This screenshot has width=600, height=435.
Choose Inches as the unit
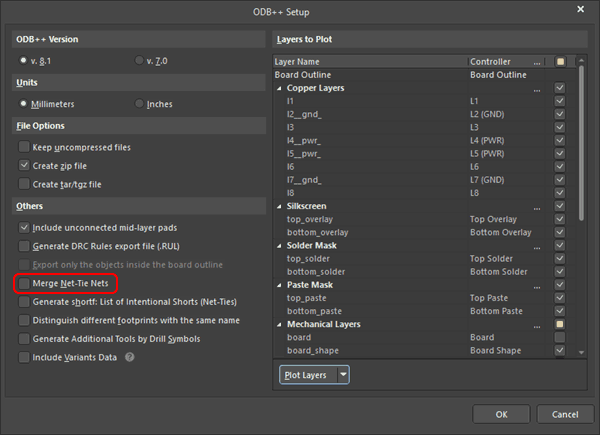pos(139,104)
